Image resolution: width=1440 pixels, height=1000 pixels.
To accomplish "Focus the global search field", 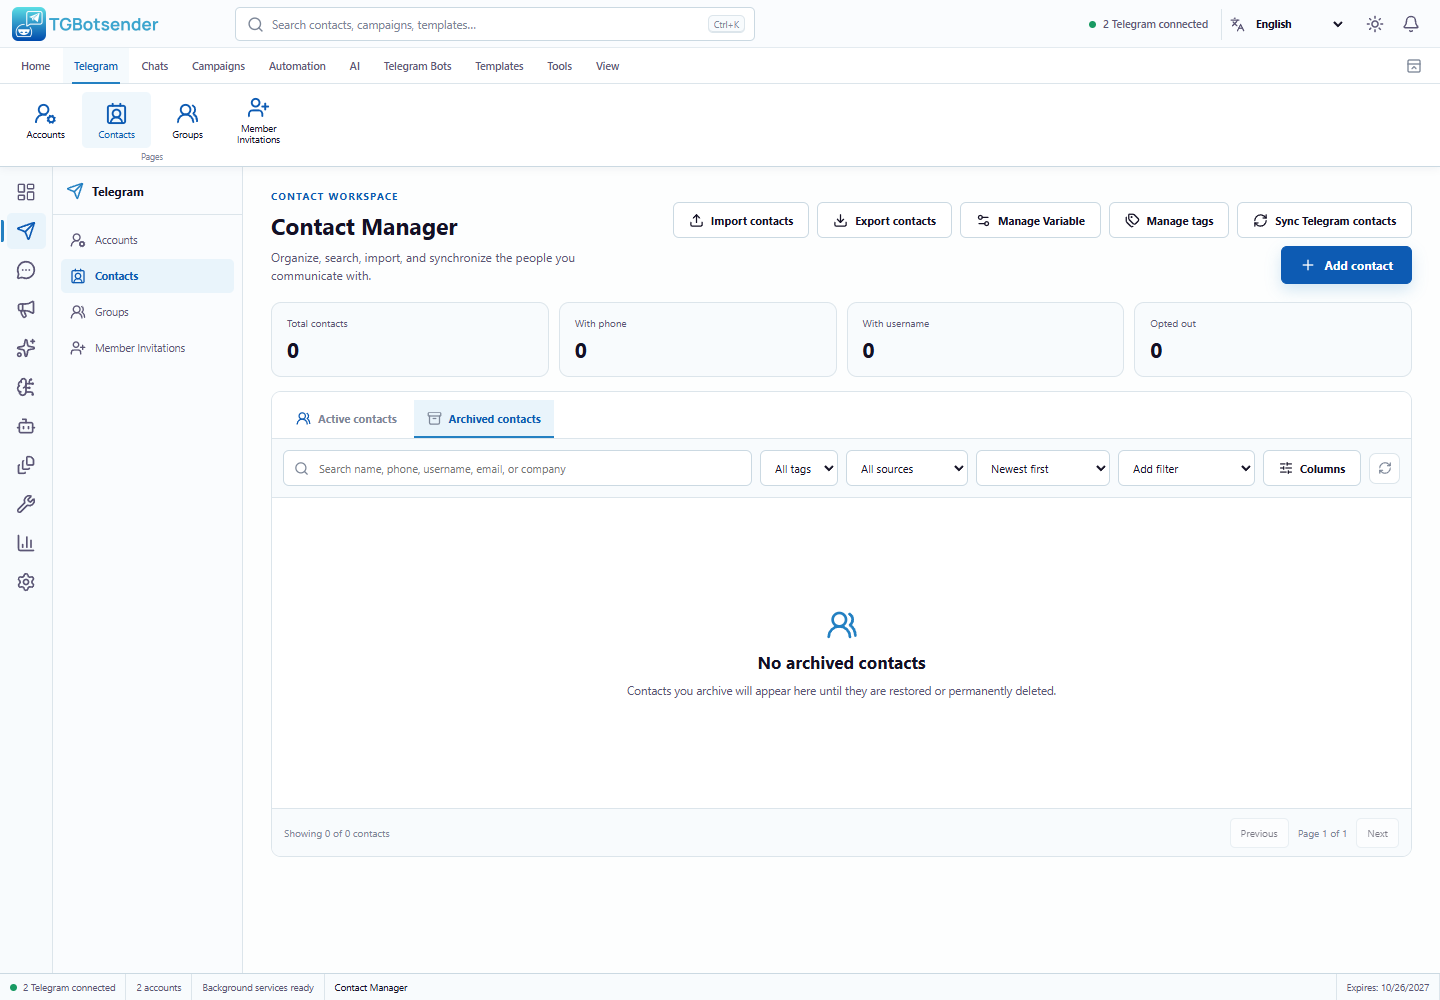I will tap(495, 24).
